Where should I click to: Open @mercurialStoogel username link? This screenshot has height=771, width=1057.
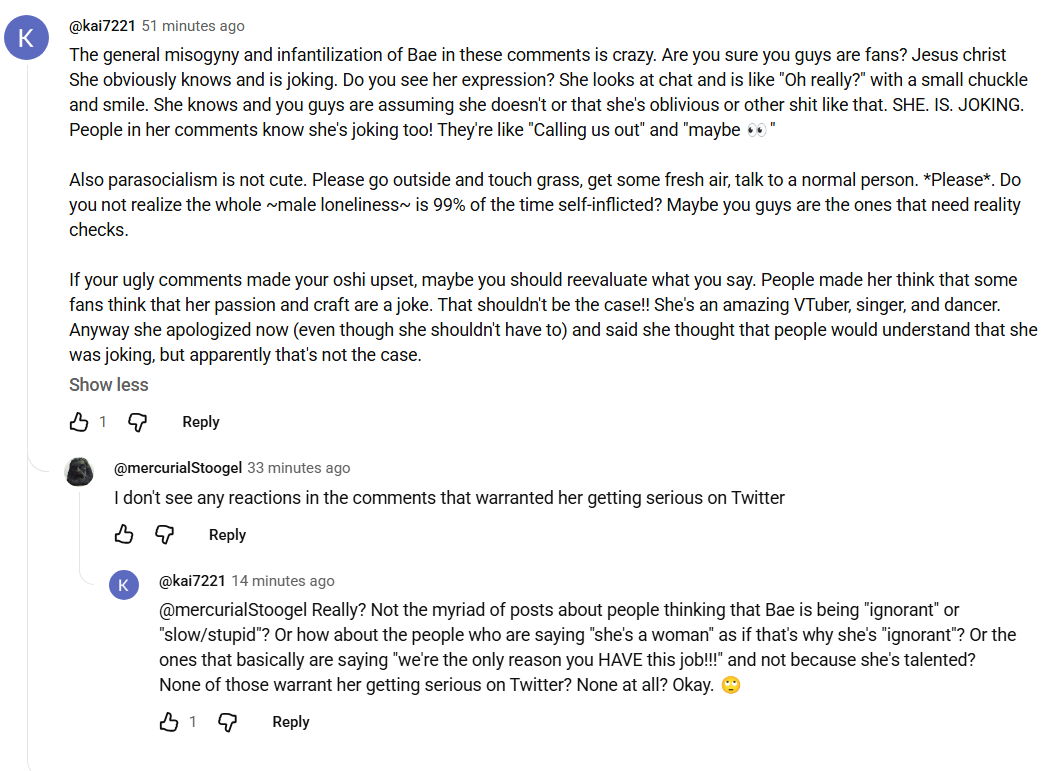click(x=178, y=468)
